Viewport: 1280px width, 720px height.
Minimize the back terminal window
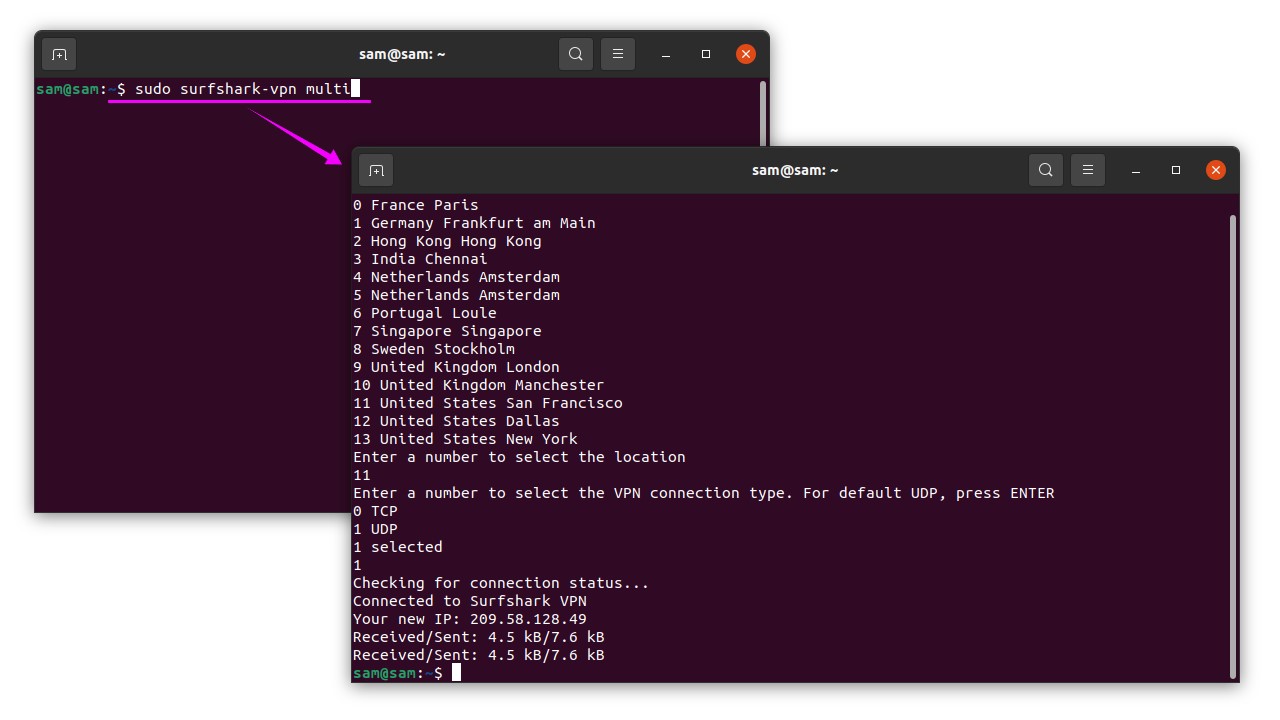(666, 55)
